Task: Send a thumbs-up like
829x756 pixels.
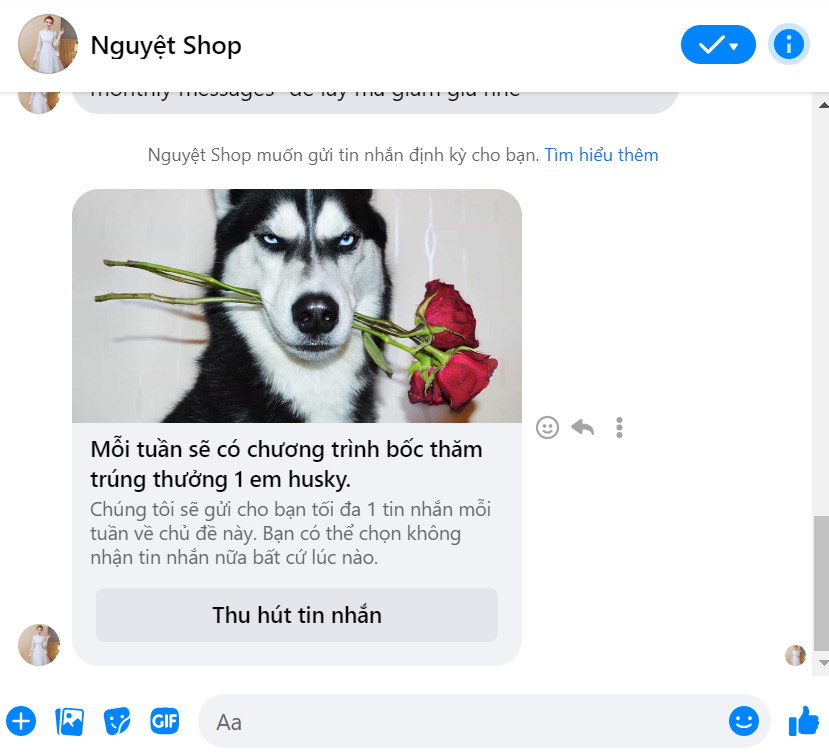Action: tap(803, 721)
